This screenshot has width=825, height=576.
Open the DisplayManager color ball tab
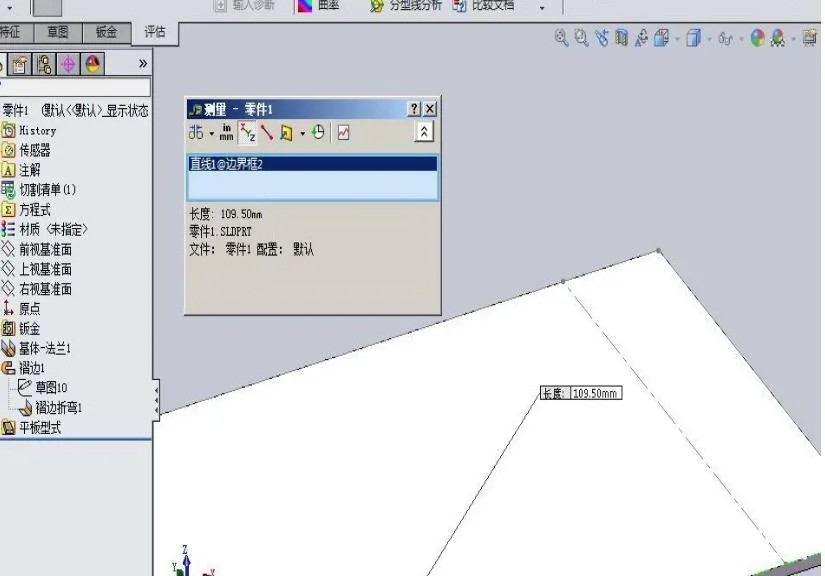(93, 64)
